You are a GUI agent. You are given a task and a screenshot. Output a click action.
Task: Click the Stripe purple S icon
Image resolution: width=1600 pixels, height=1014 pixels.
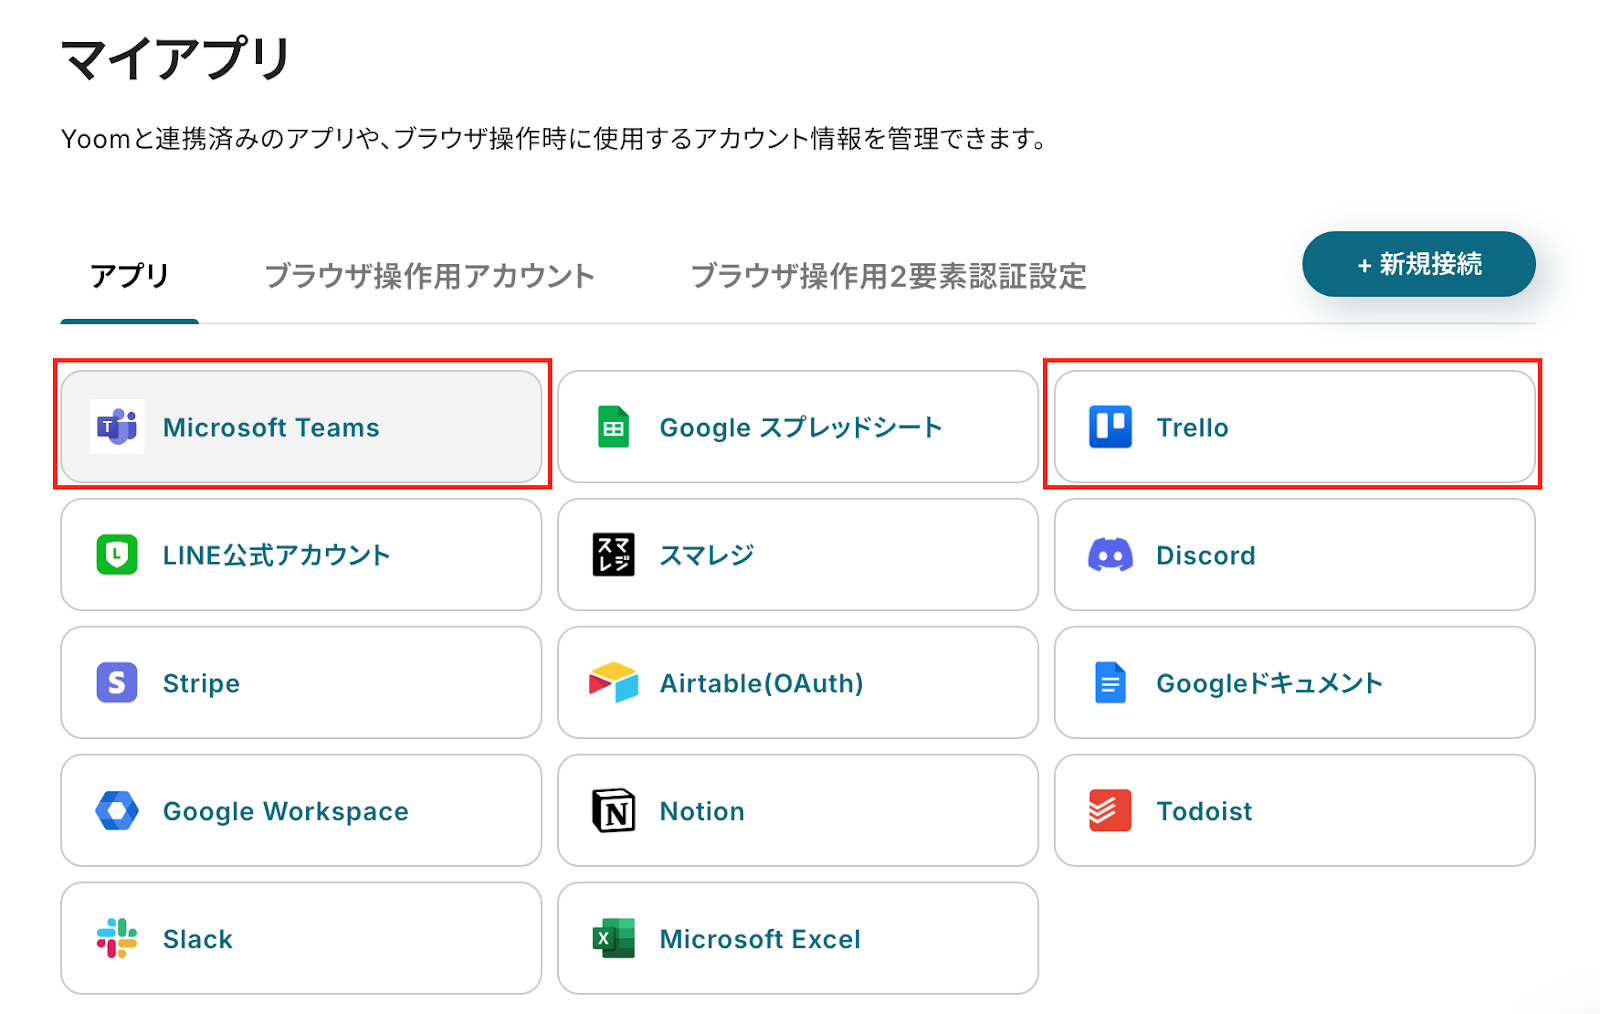pyautogui.click(x=117, y=683)
